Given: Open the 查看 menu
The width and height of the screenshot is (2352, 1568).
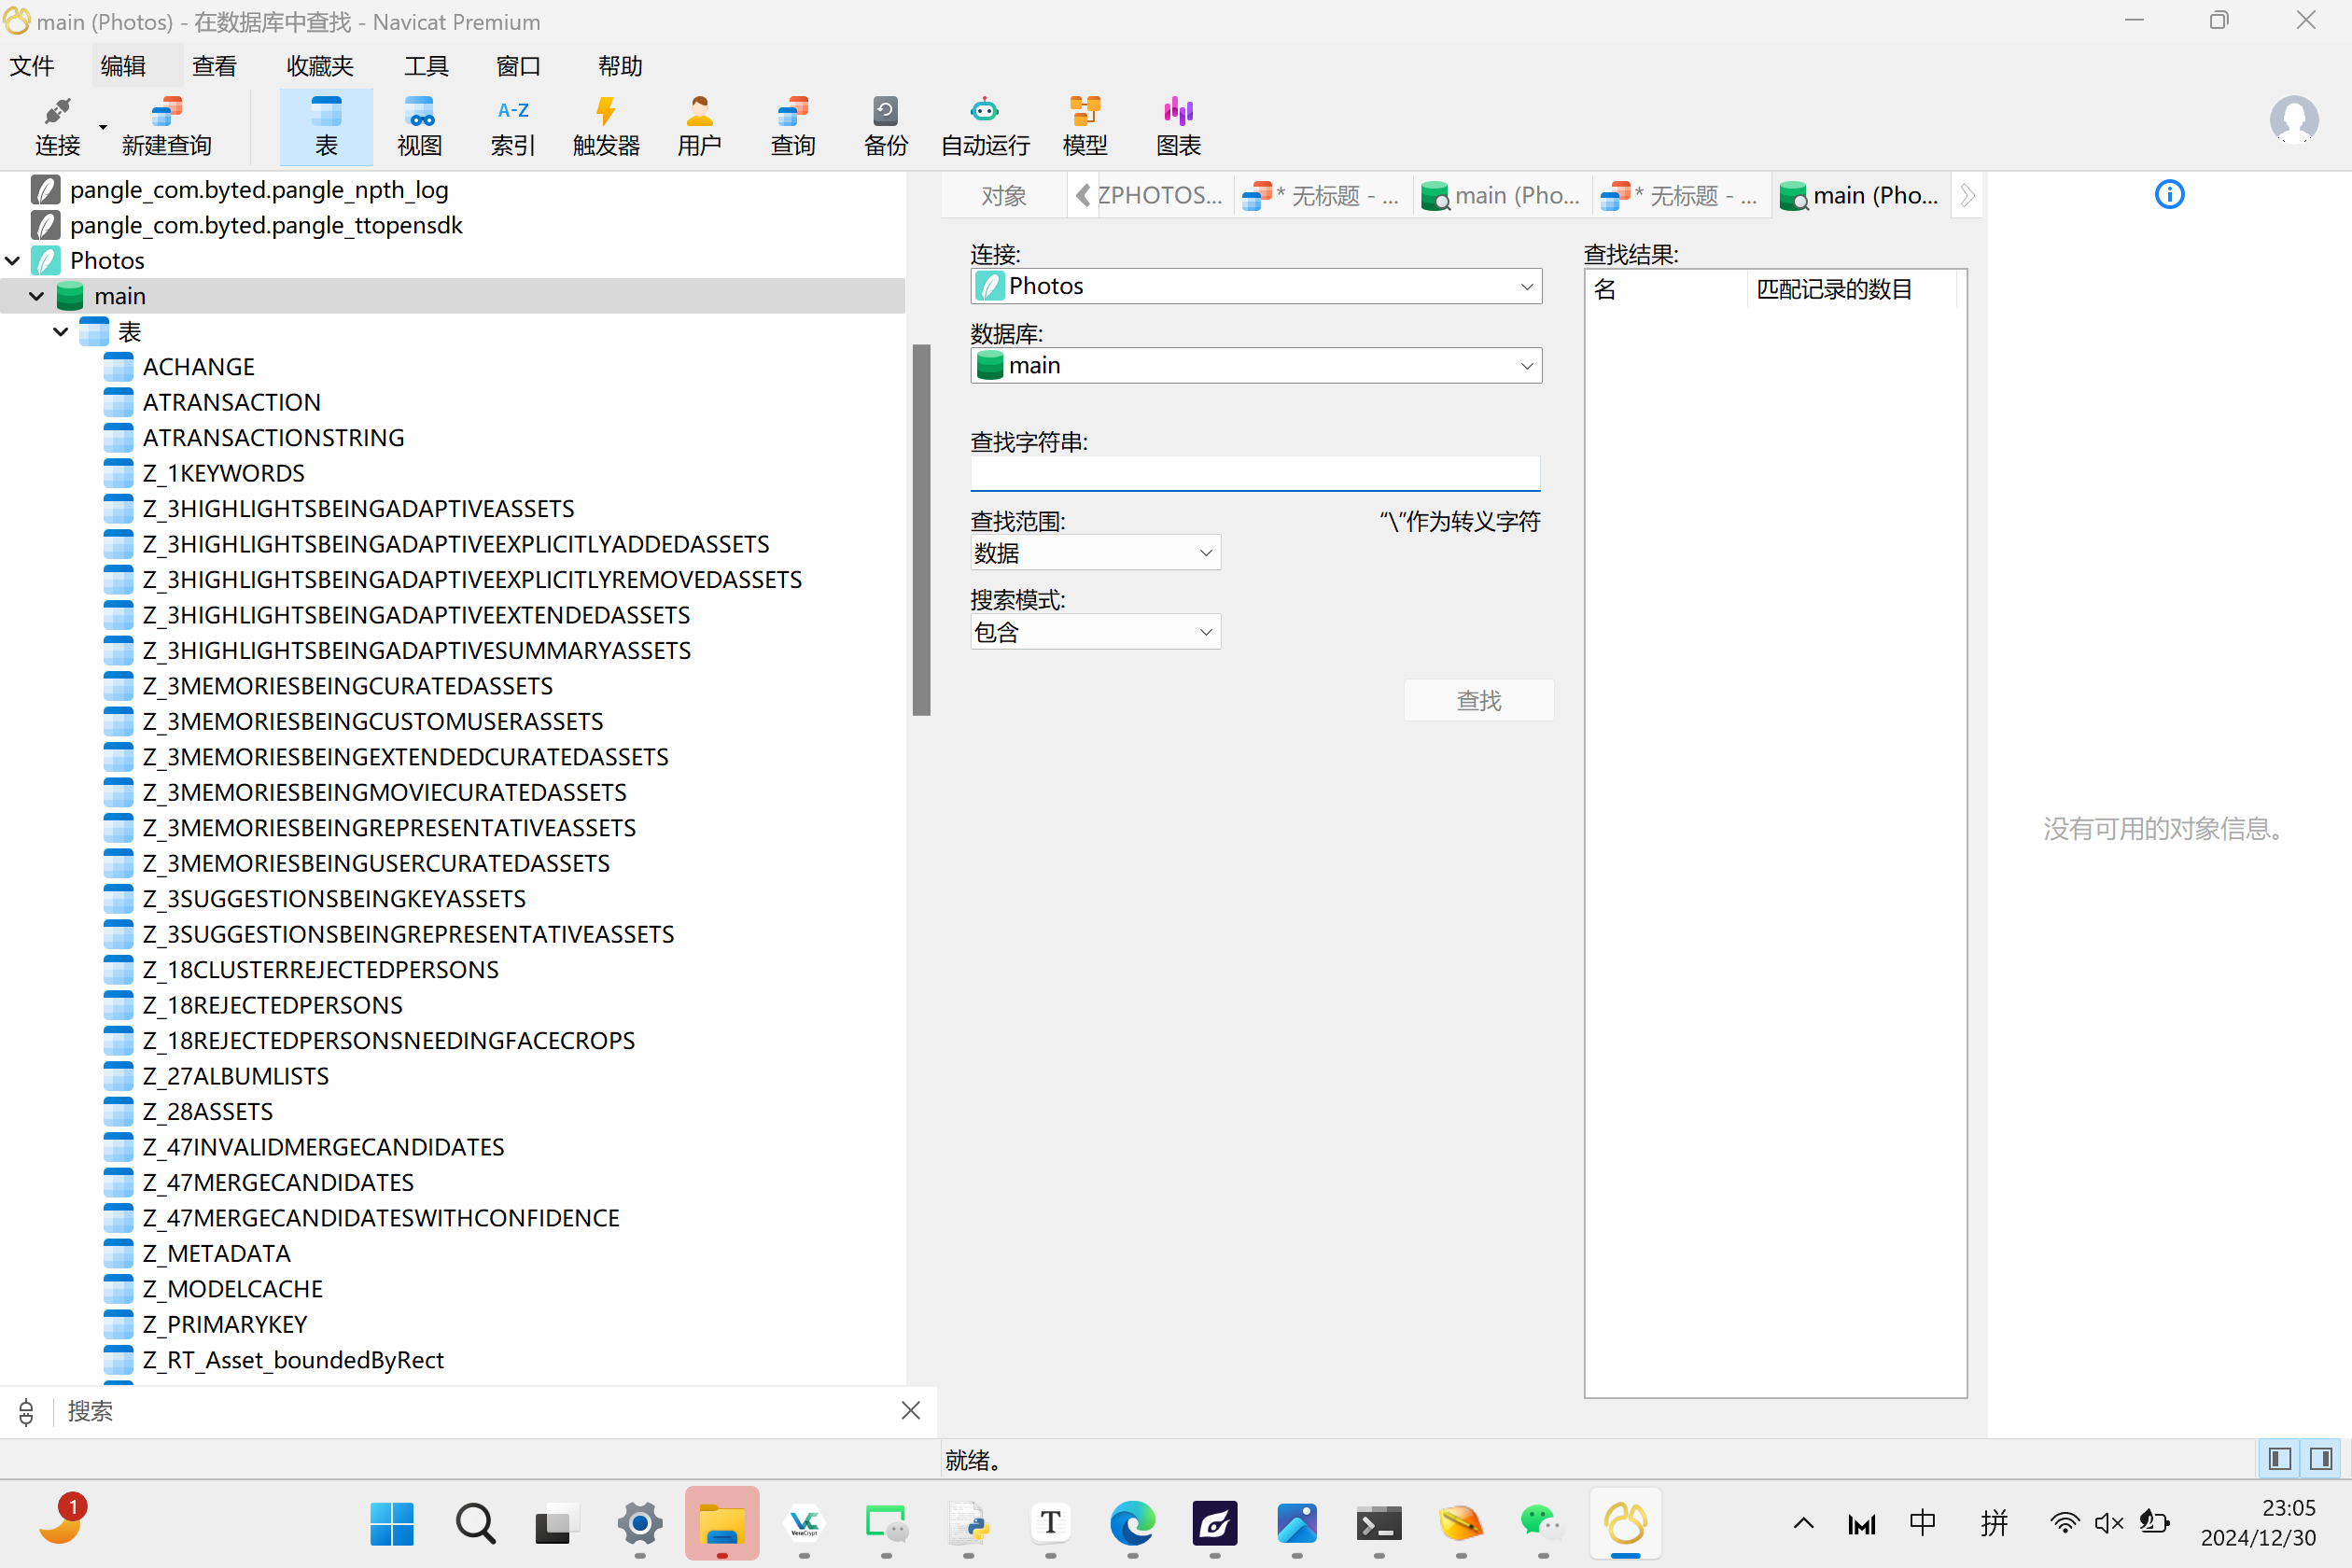Looking at the screenshot, I should (214, 66).
